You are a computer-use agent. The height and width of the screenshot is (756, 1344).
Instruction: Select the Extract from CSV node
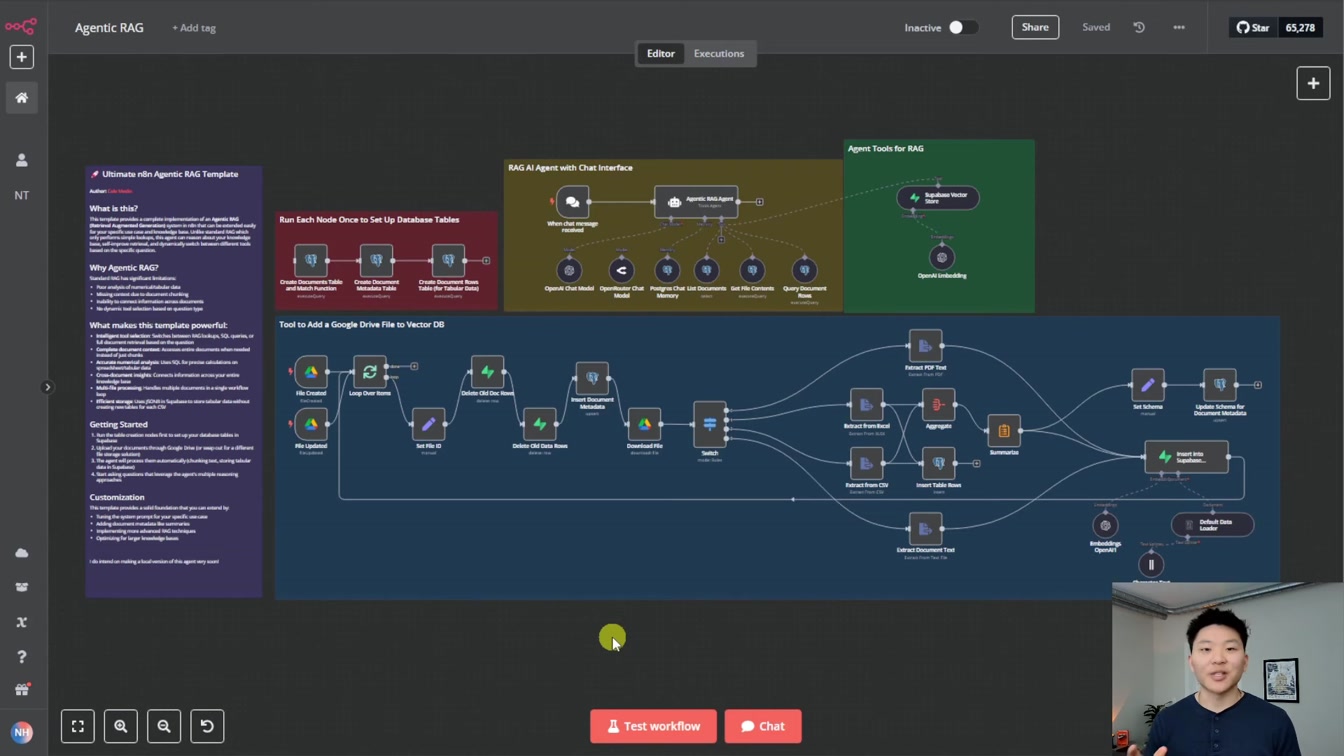(866, 463)
